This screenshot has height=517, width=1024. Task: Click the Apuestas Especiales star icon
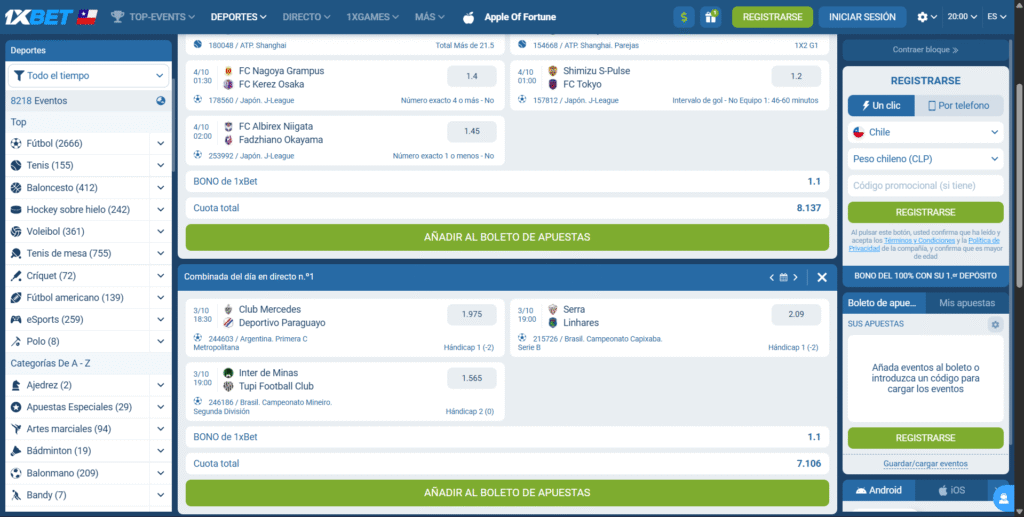(16, 407)
